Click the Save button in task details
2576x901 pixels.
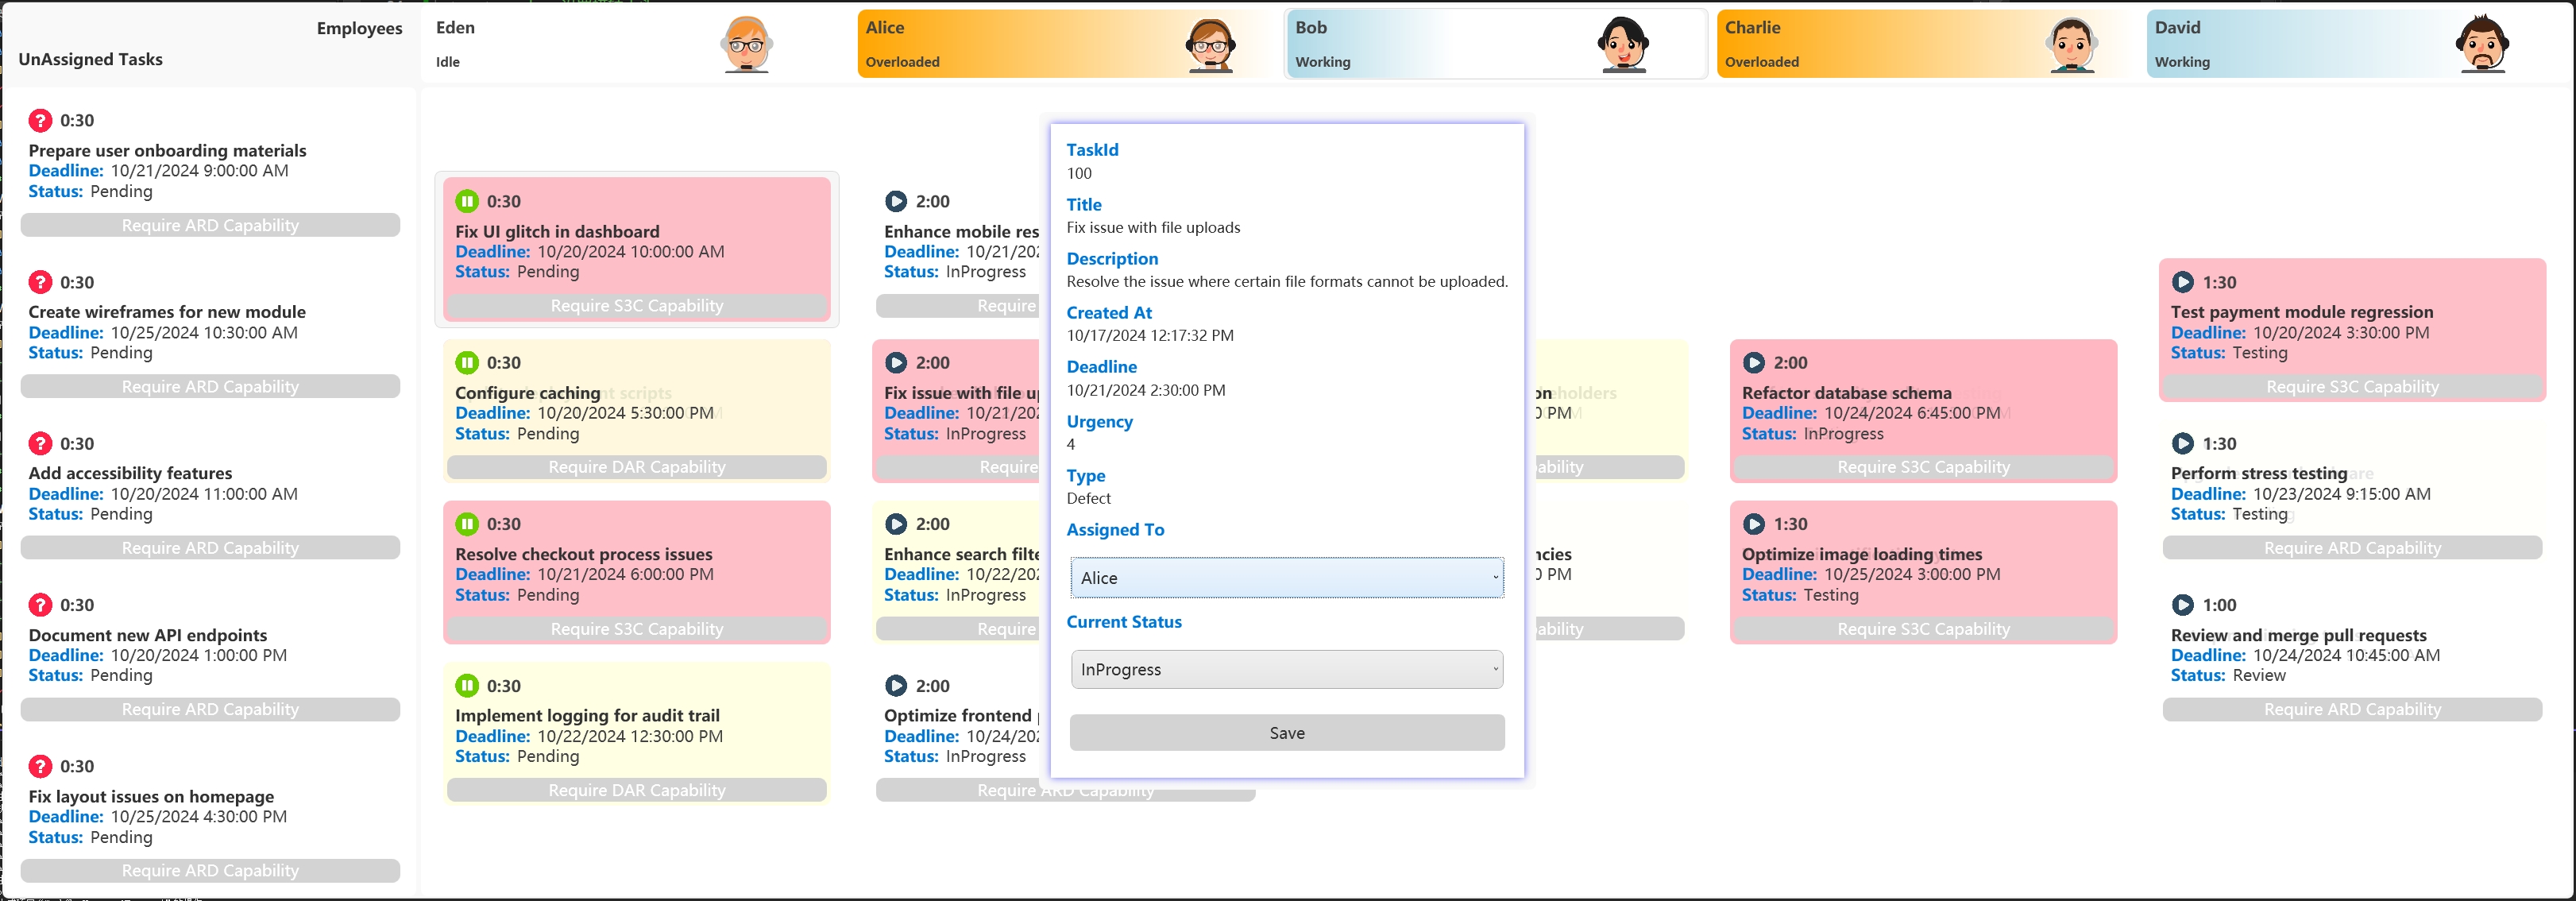click(x=1287, y=733)
